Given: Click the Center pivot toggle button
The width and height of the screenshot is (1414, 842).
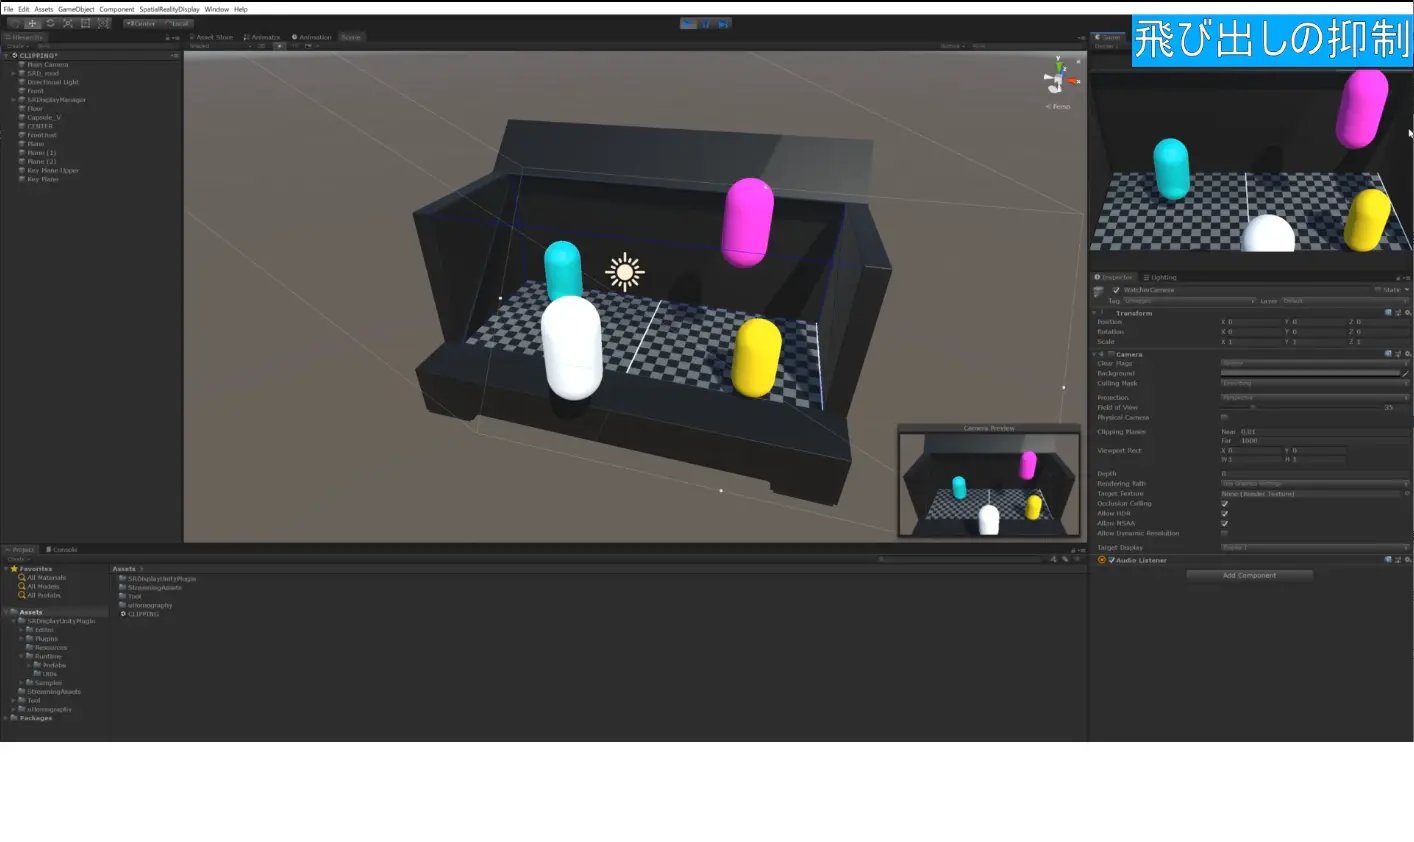Looking at the screenshot, I should click(140, 22).
